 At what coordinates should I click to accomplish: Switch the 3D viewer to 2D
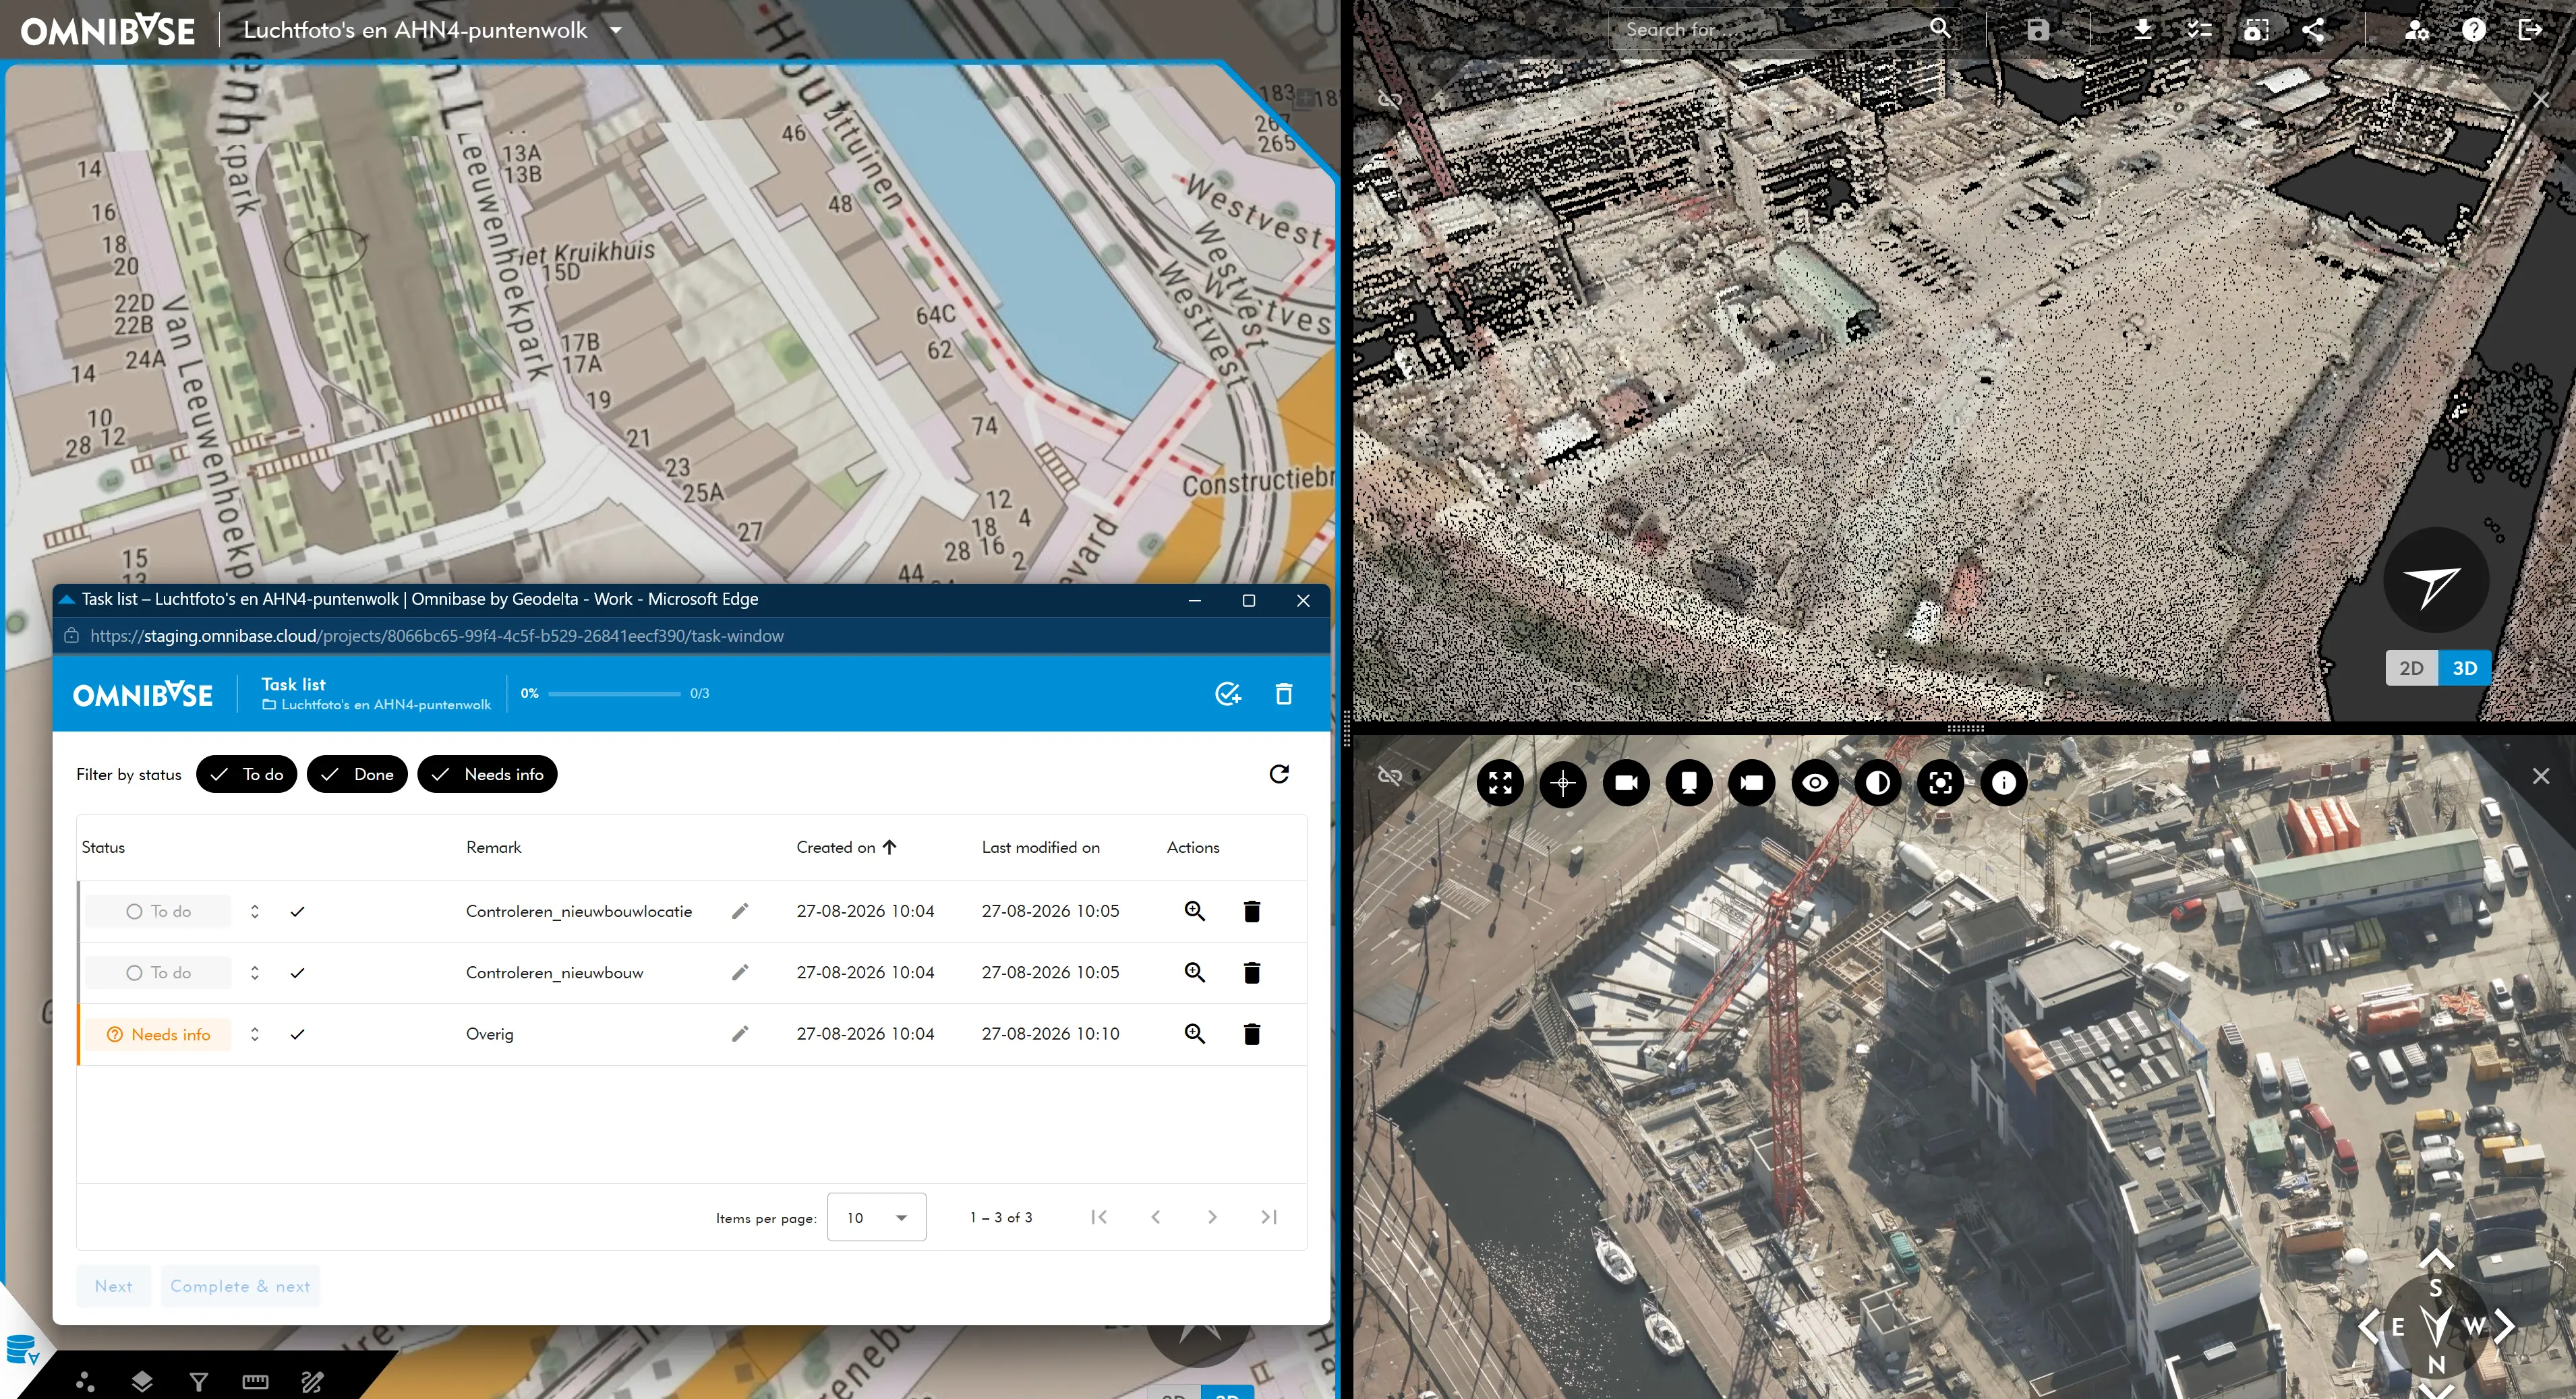[2411, 668]
